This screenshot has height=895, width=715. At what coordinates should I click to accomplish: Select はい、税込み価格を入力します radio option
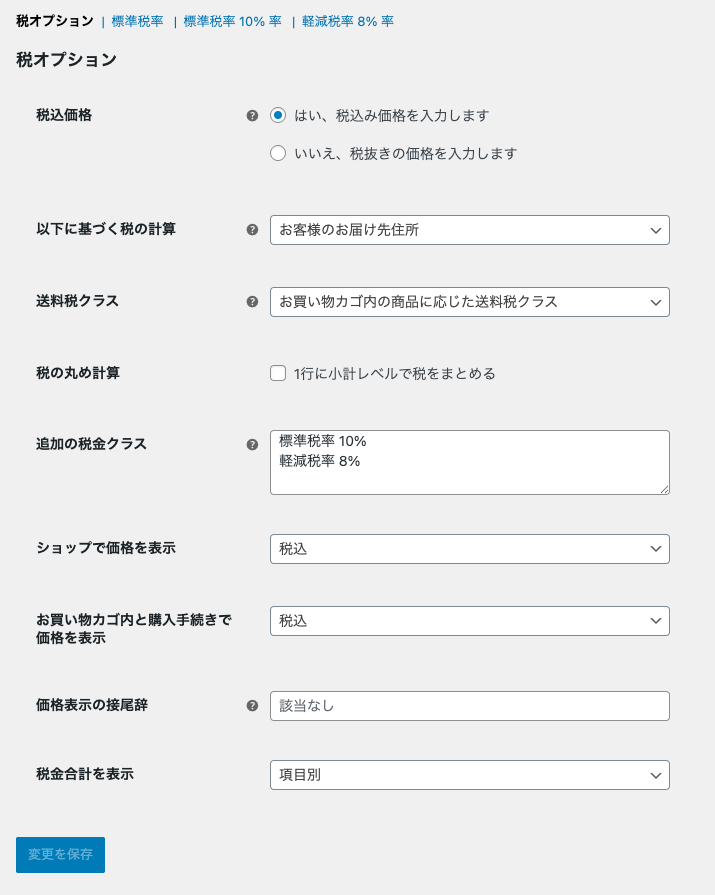point(278,116)
